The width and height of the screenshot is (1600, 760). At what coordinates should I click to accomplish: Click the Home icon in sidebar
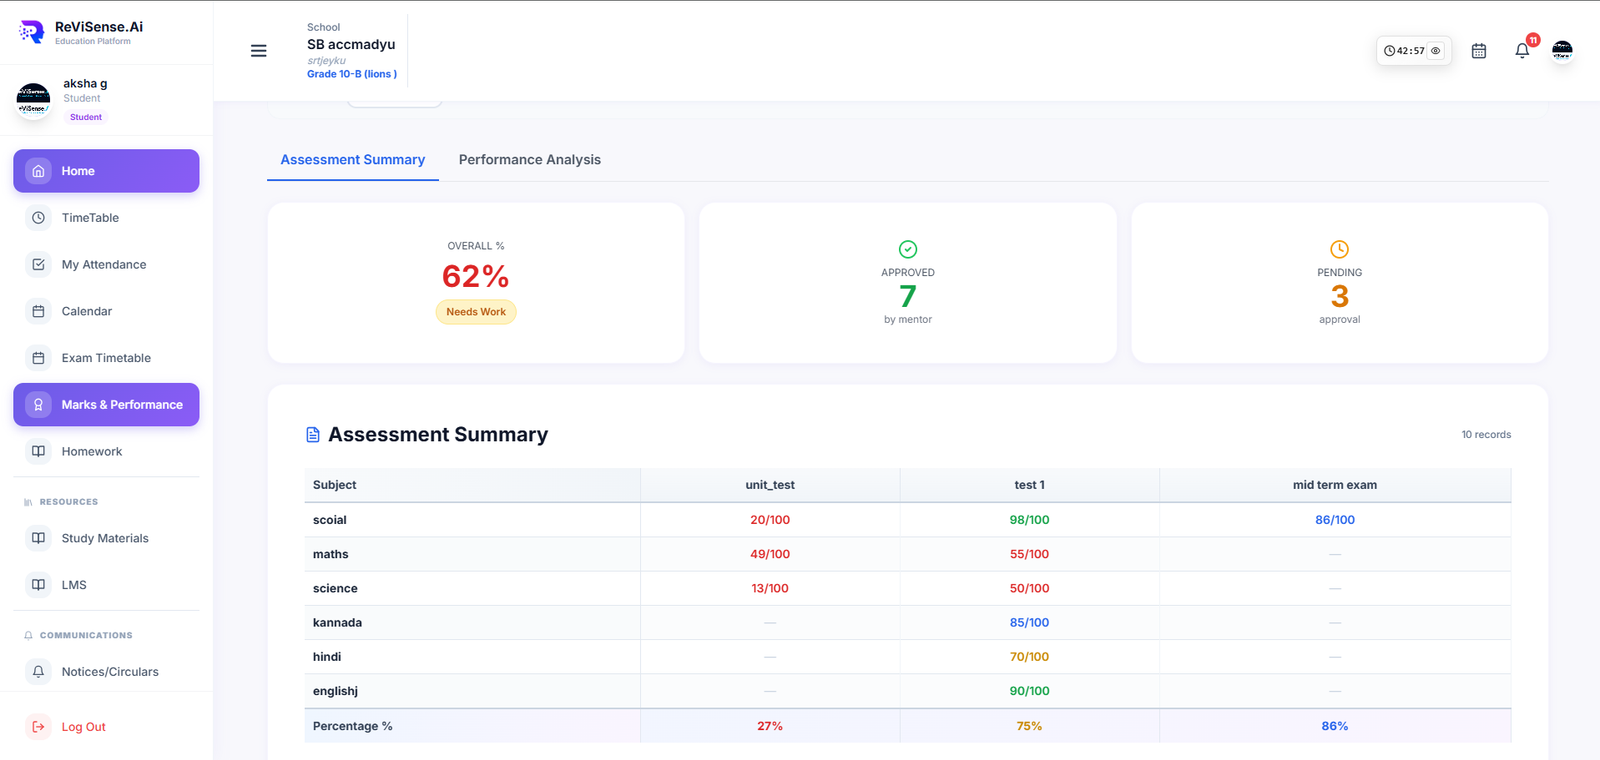(x=38, y=171)
